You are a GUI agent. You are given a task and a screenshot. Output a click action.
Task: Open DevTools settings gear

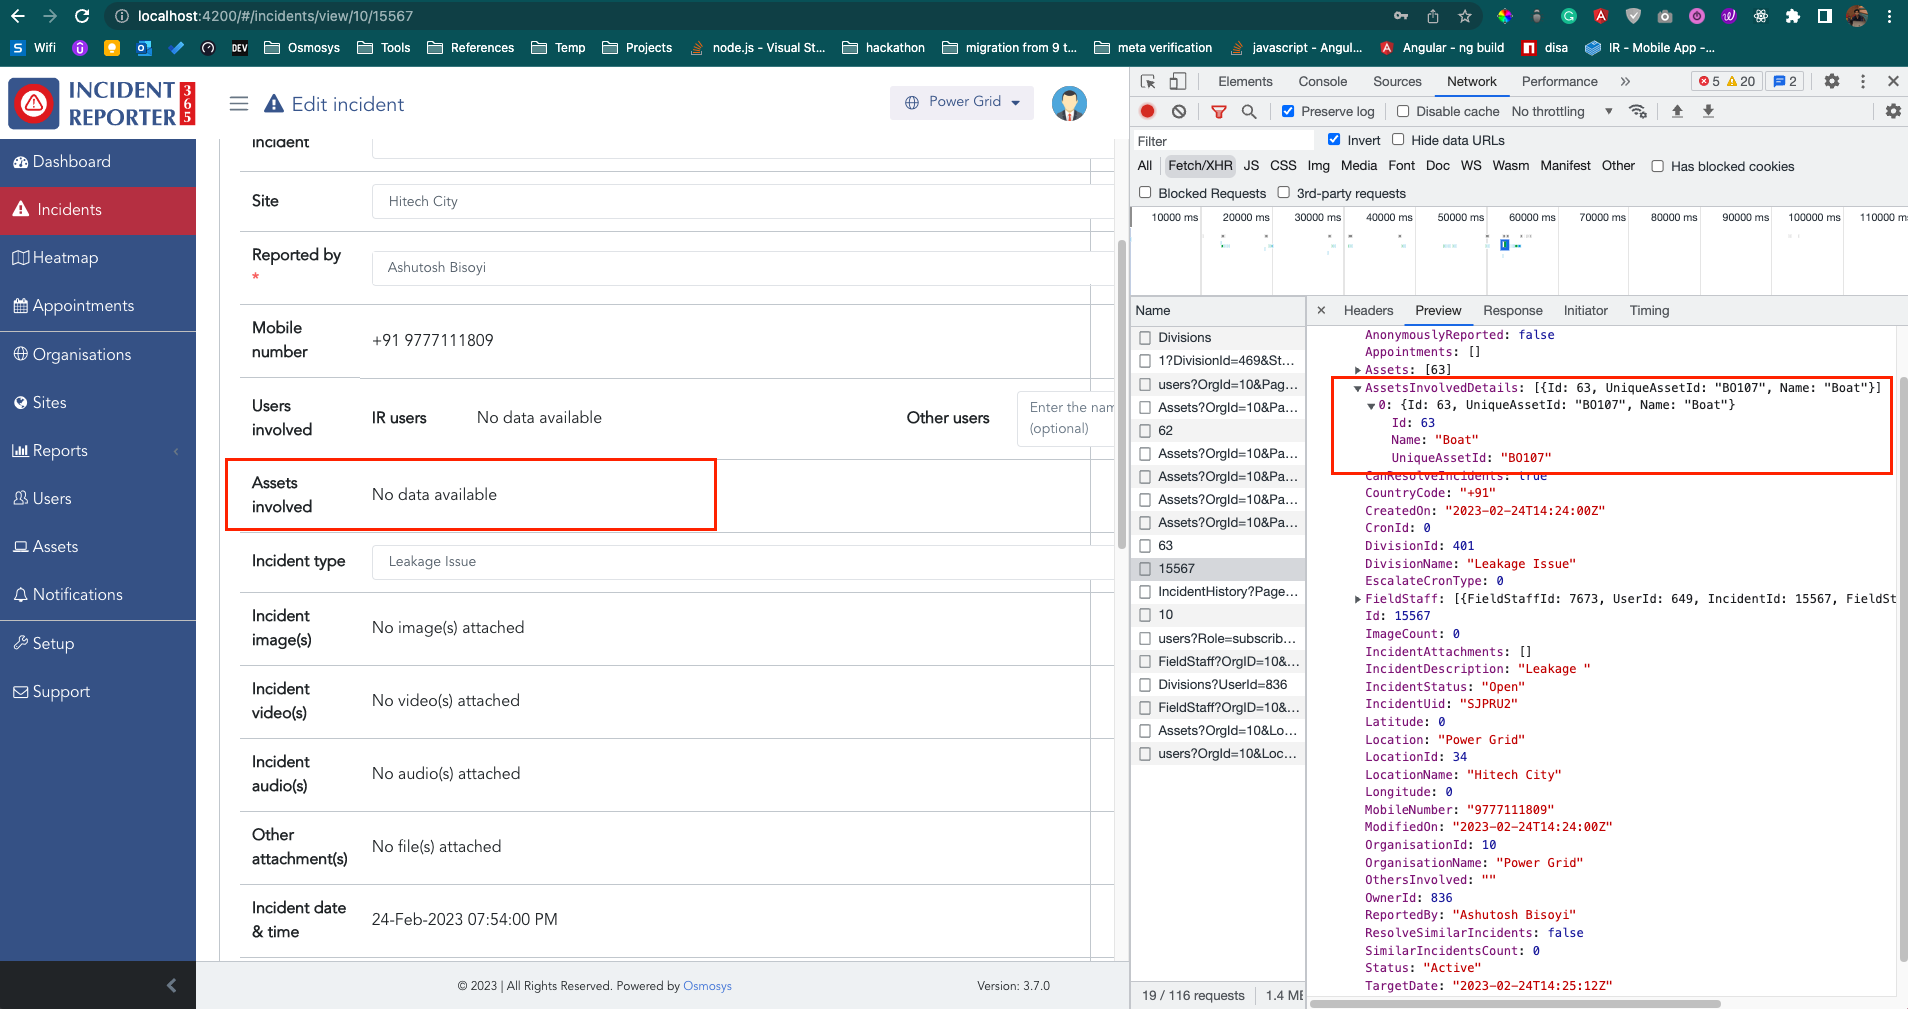(x=1831, y=82)
